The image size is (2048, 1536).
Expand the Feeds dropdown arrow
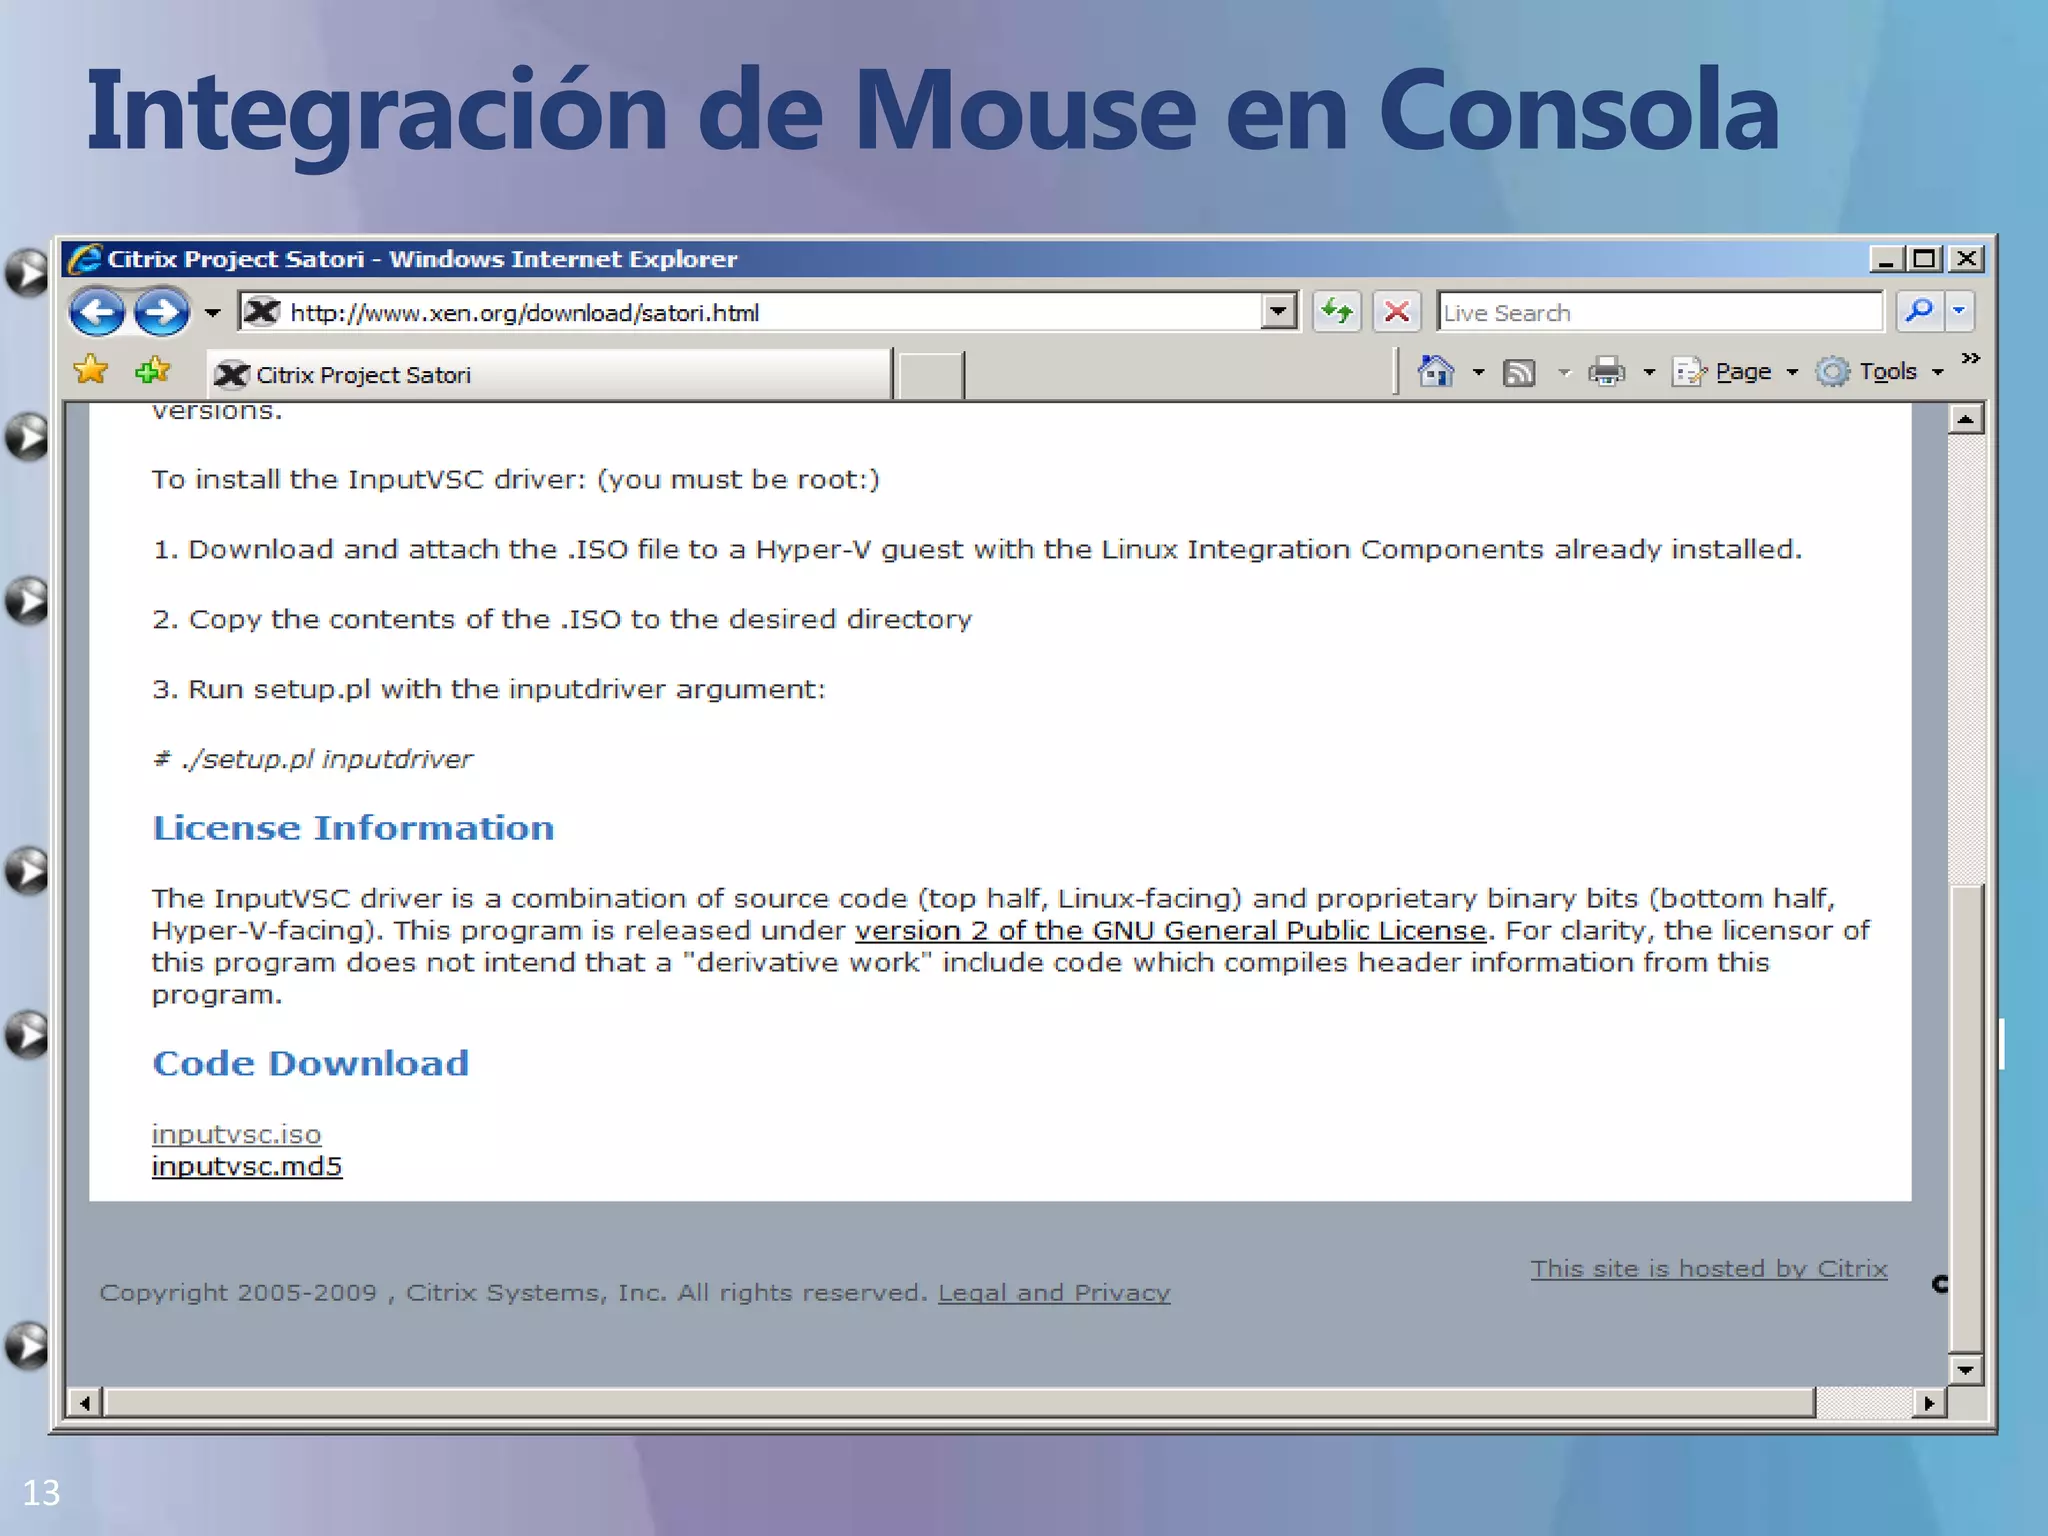(1564, 373)
